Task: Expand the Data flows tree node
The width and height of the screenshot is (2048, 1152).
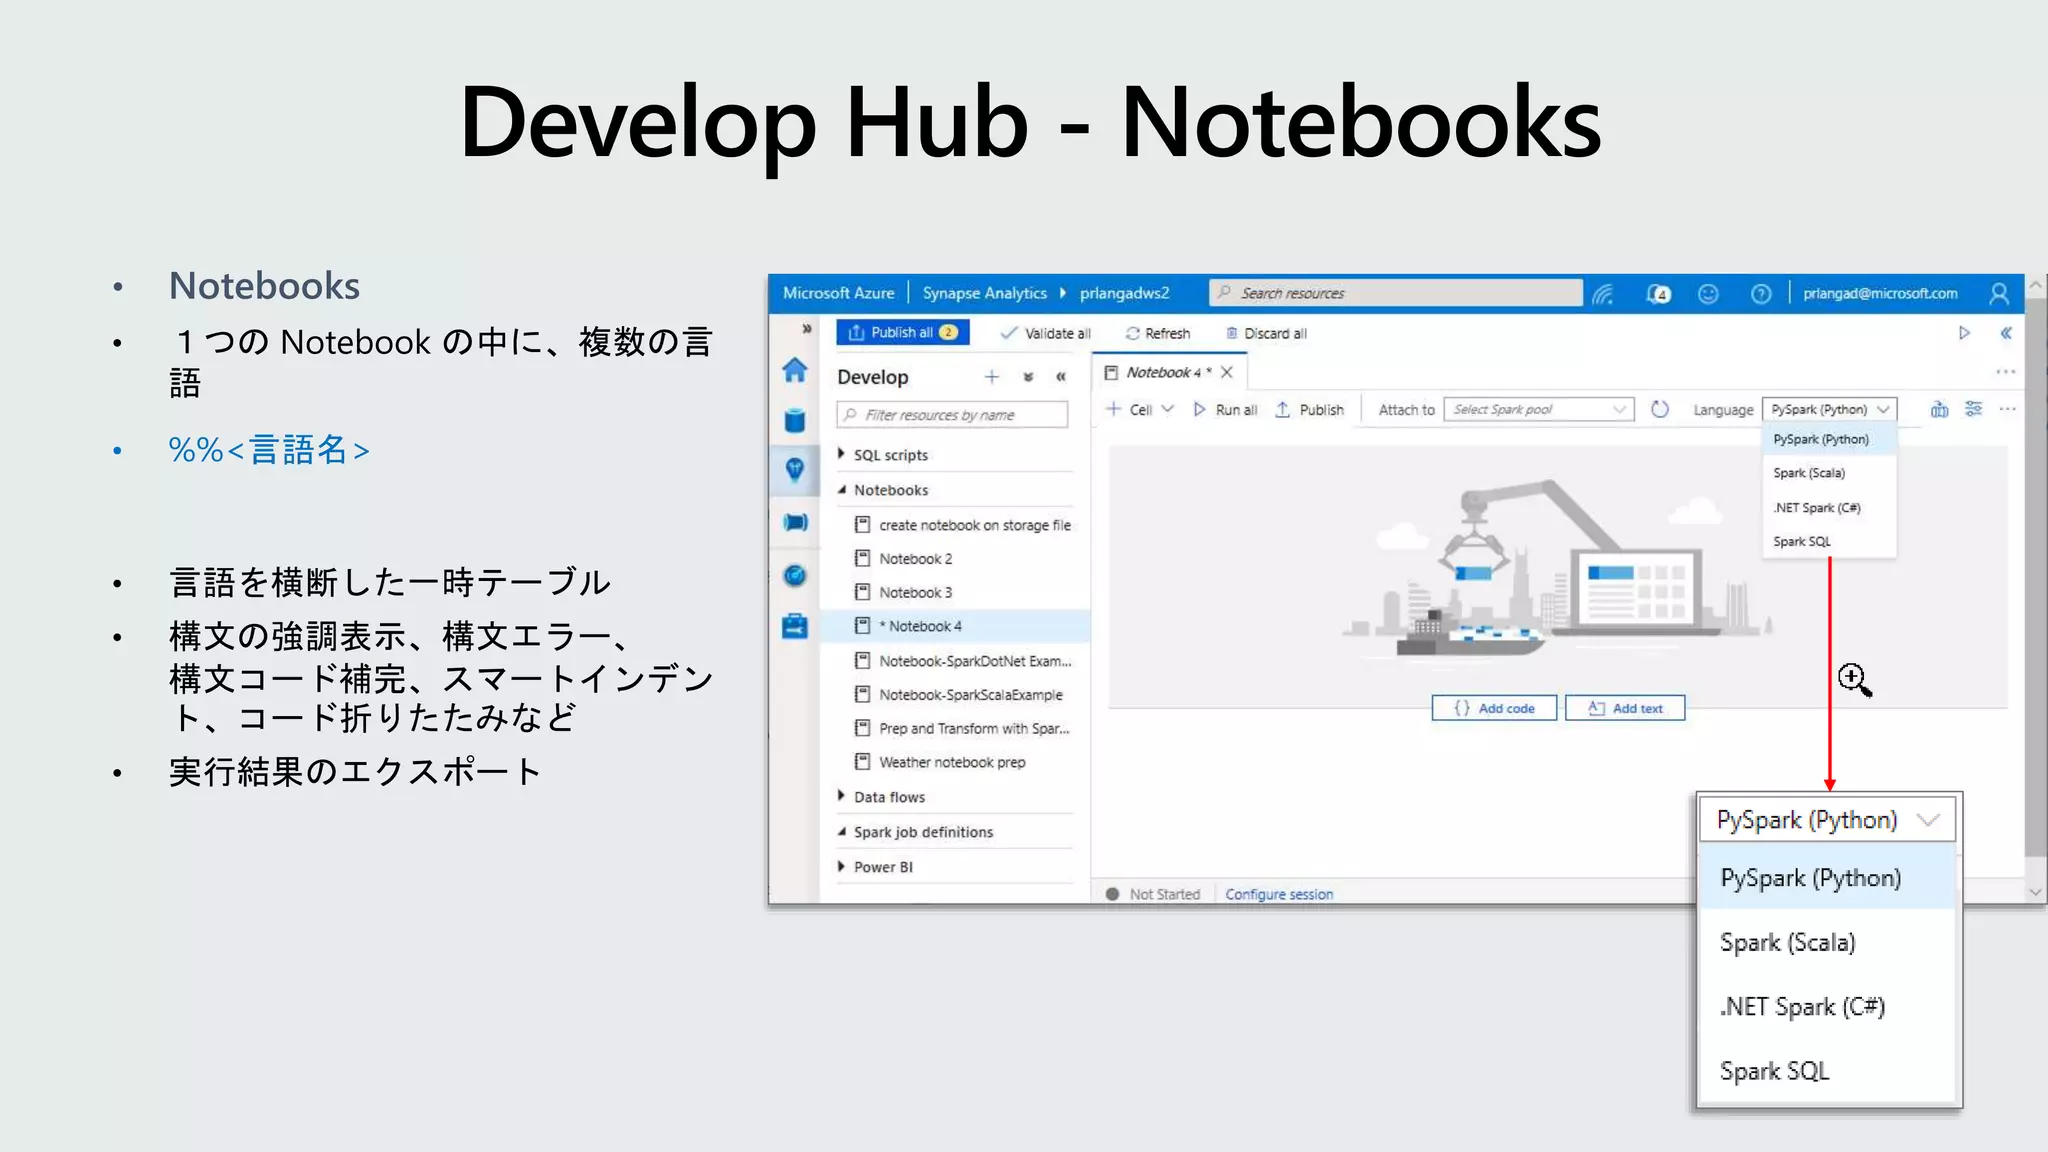Action: tap(842, 796)
